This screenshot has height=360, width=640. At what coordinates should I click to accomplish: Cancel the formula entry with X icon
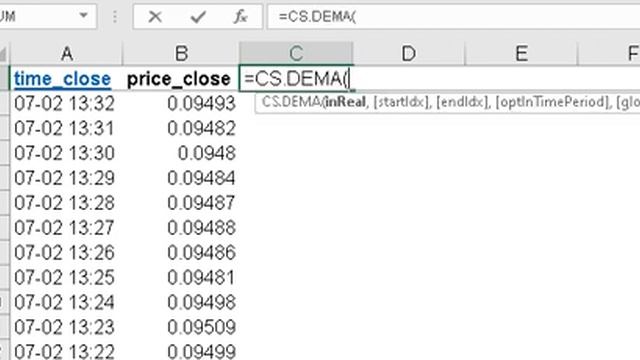(155, 17)
